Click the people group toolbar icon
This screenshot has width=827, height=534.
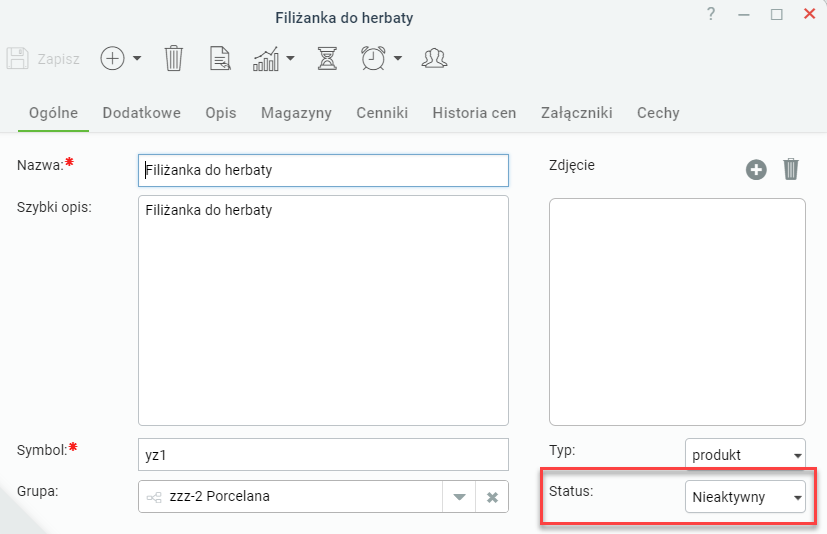pos(434,58)
